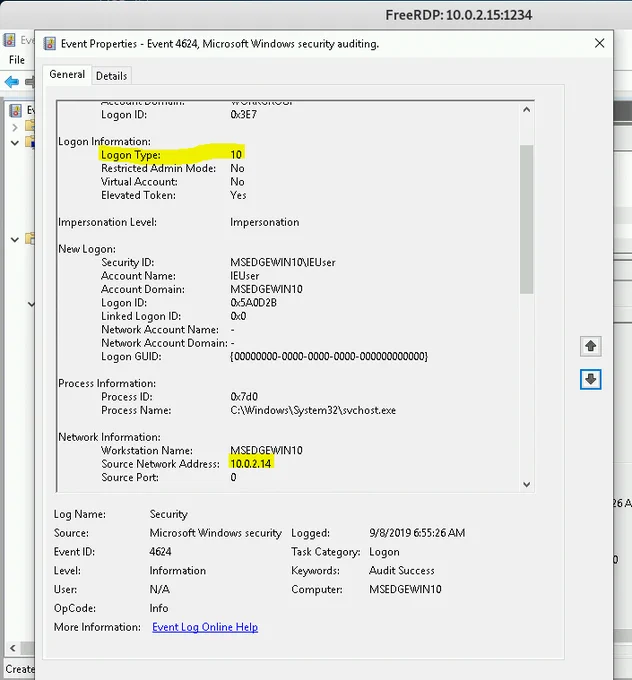Select the Impersonation Level value
The width and height of the screenshot is (632, 680).
pos(264,222)
